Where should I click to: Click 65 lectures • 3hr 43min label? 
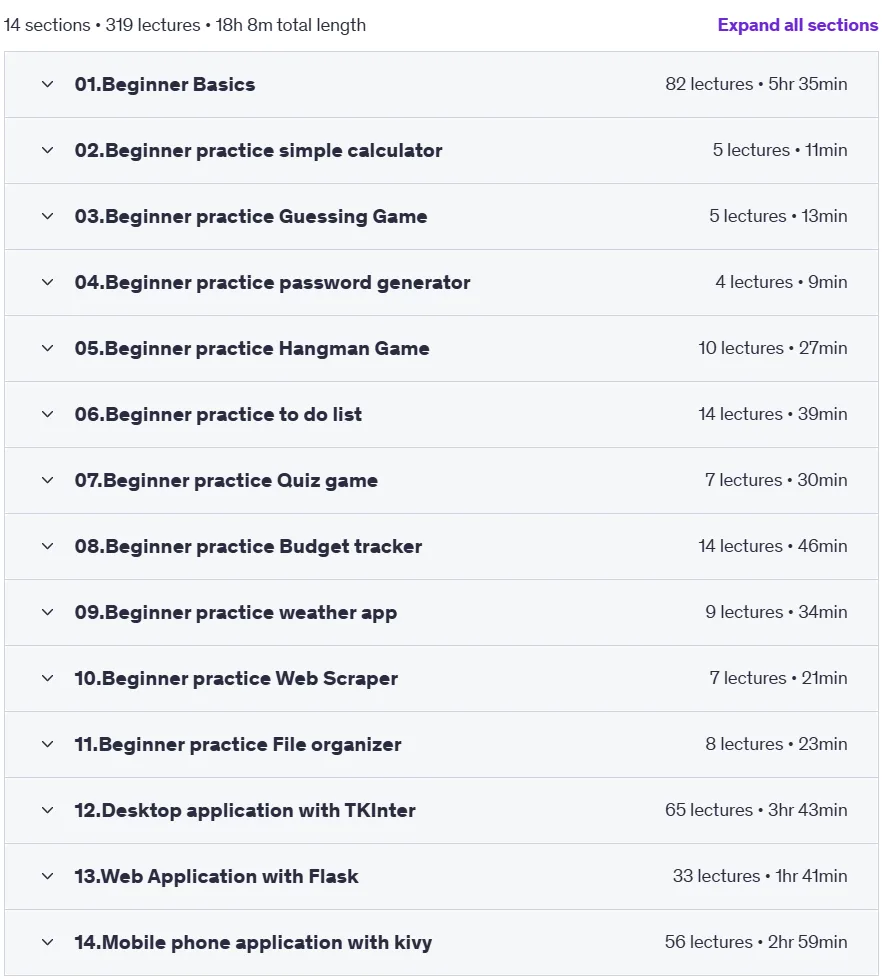point(756,810)
